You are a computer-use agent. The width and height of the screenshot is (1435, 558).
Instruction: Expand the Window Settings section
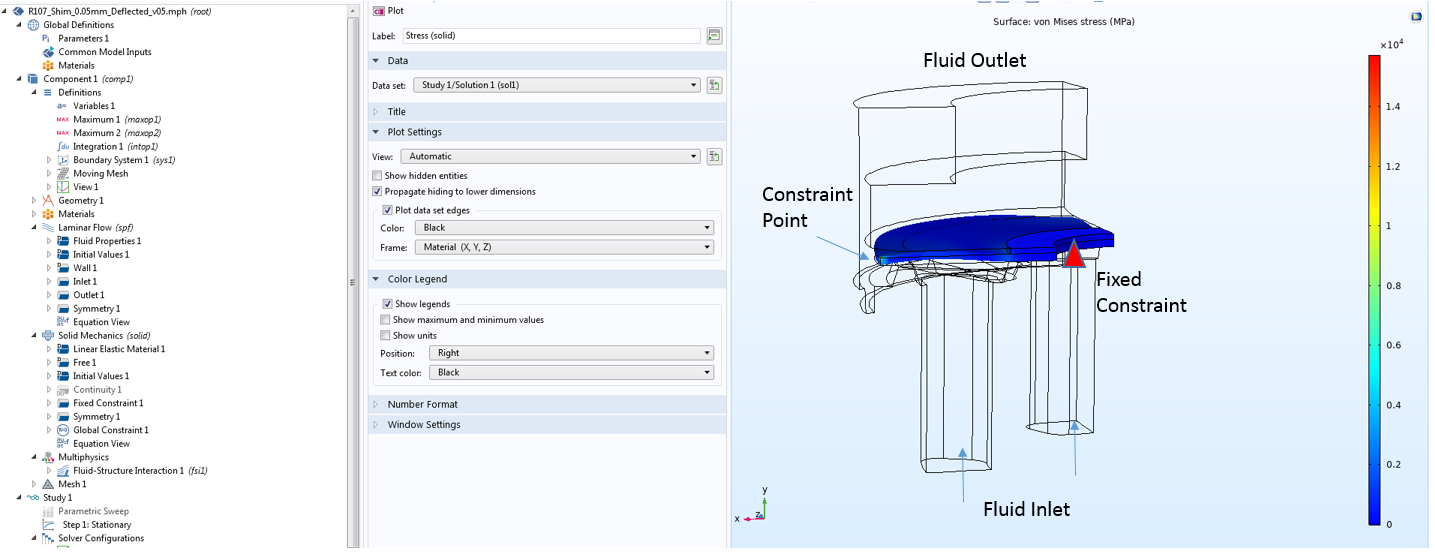click(x=425, y=425)
